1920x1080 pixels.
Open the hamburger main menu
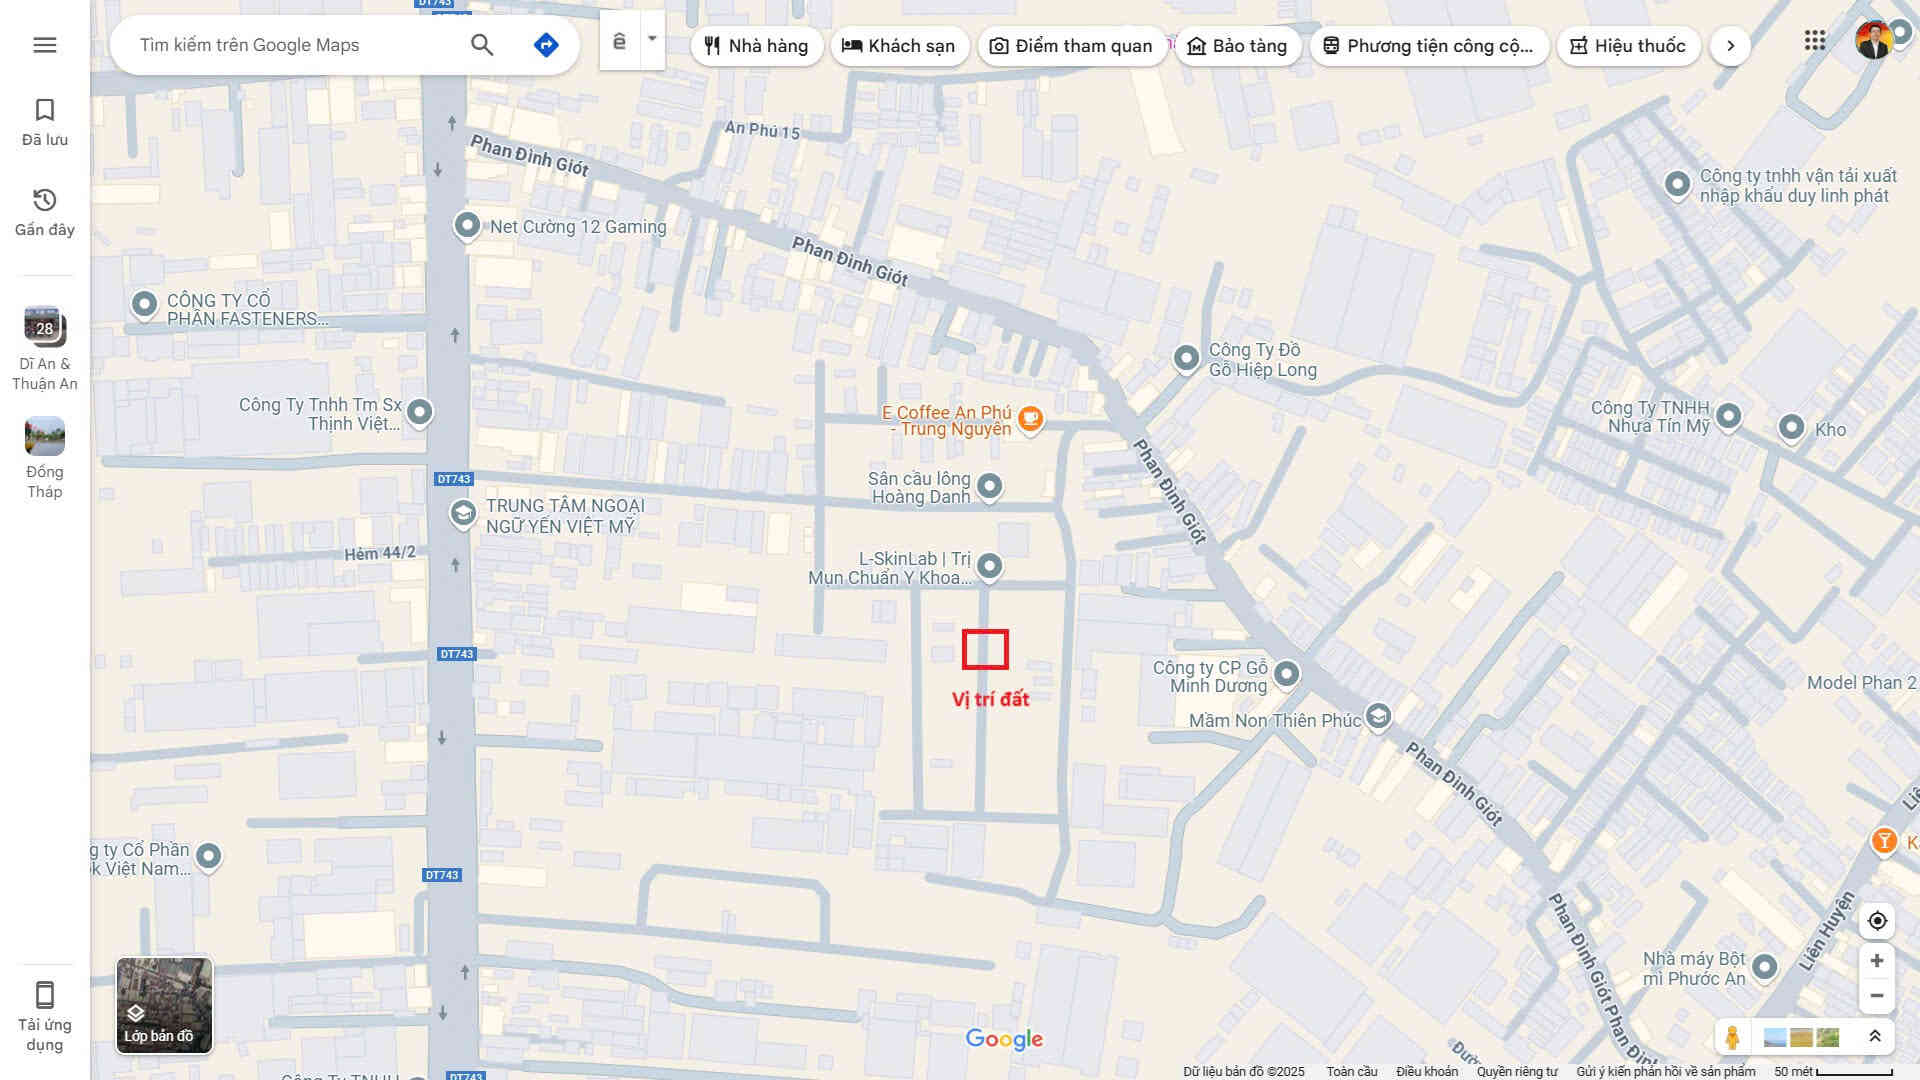click(x=44, y=45)
